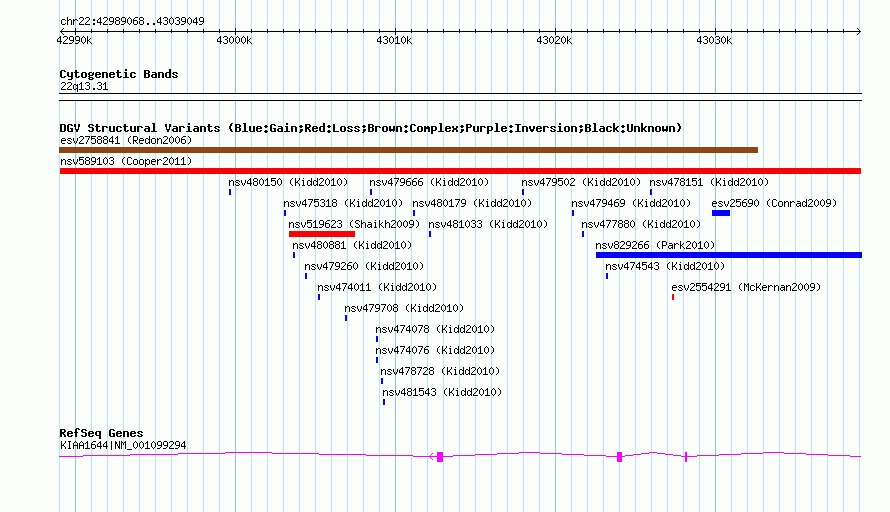Click the nsv479502 (Kidd2010) label
Image resolution: width=890 pixels, height=512 pixels.
coord(581,182)
